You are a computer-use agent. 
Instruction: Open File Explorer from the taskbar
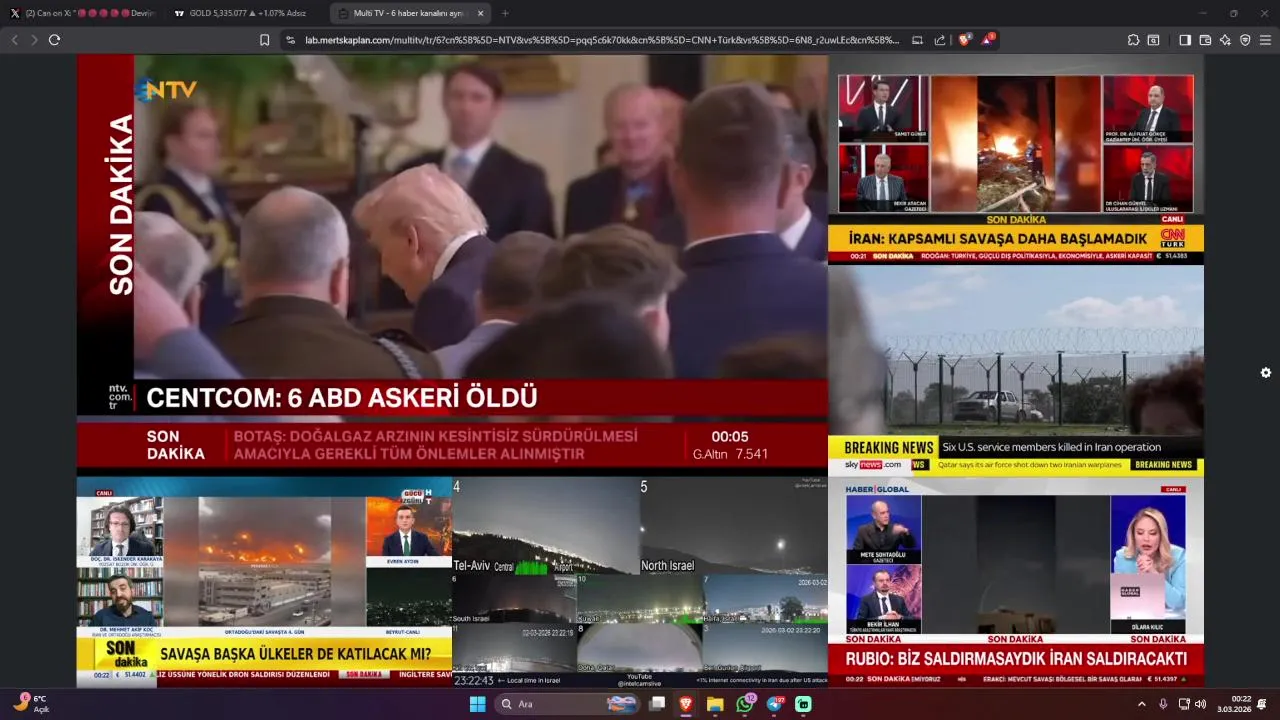coord(715,704)
